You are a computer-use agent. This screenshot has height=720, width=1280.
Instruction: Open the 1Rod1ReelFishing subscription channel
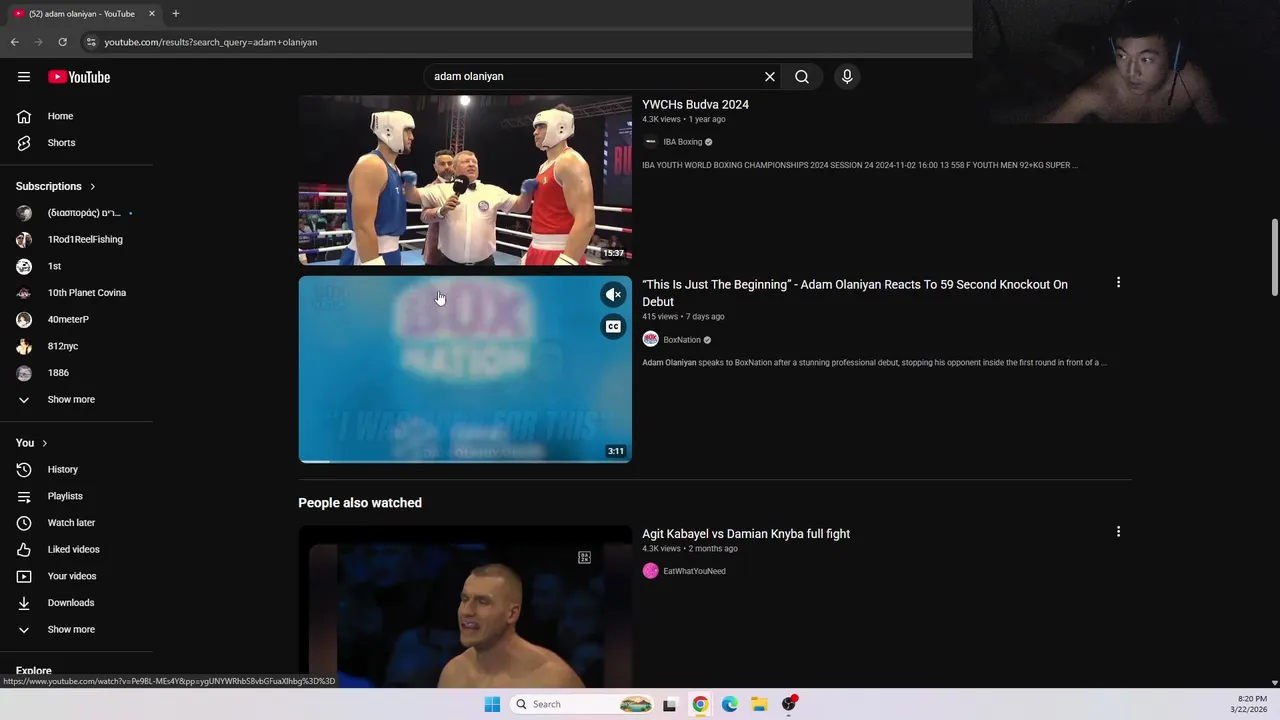tap(77, 240)
